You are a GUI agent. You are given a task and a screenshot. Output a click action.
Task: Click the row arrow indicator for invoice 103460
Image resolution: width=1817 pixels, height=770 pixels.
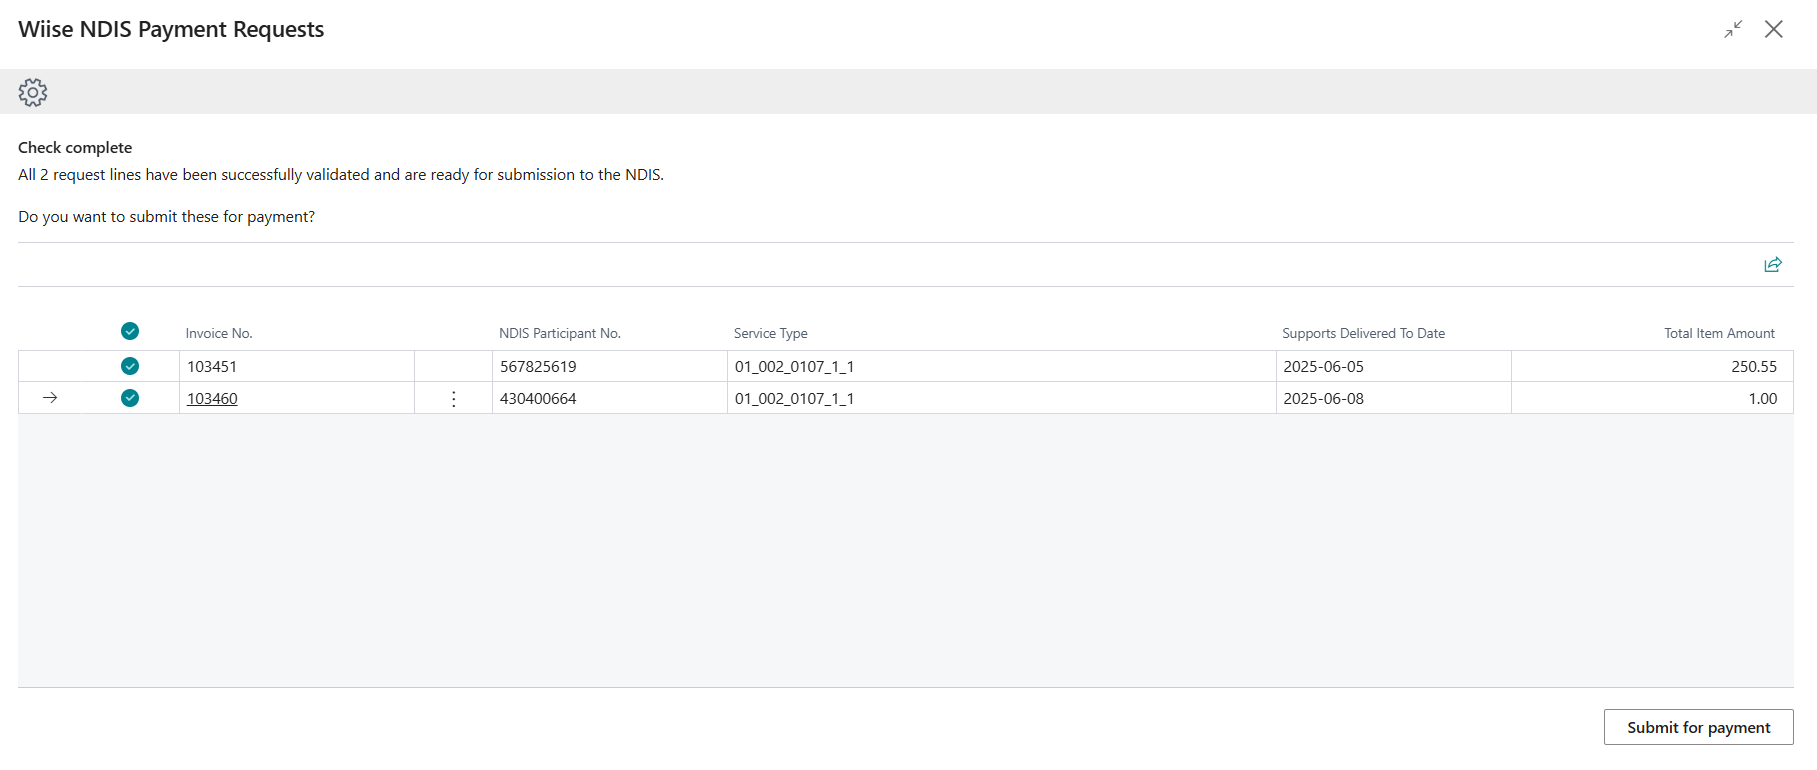[50, 398]
